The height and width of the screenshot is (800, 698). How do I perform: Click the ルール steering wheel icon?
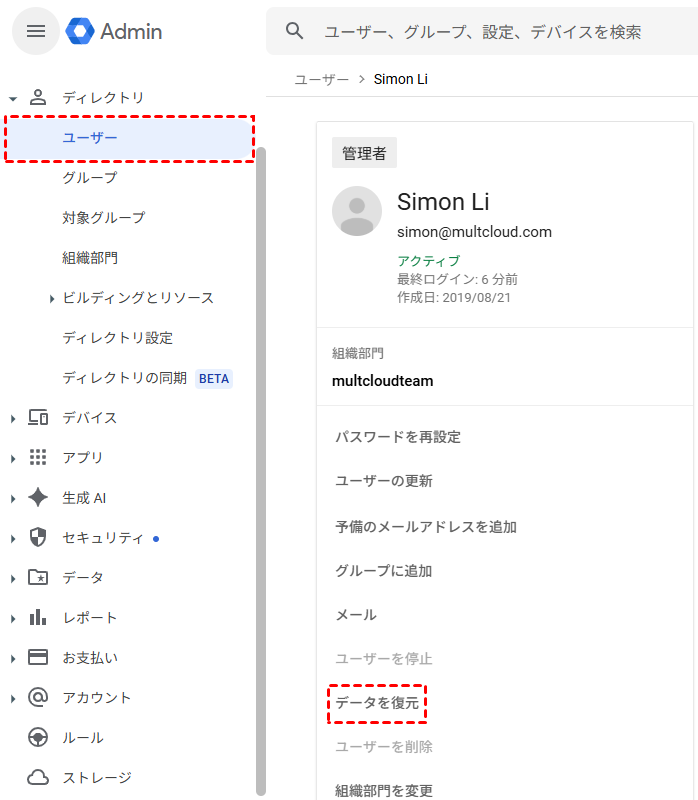(38, 737)
